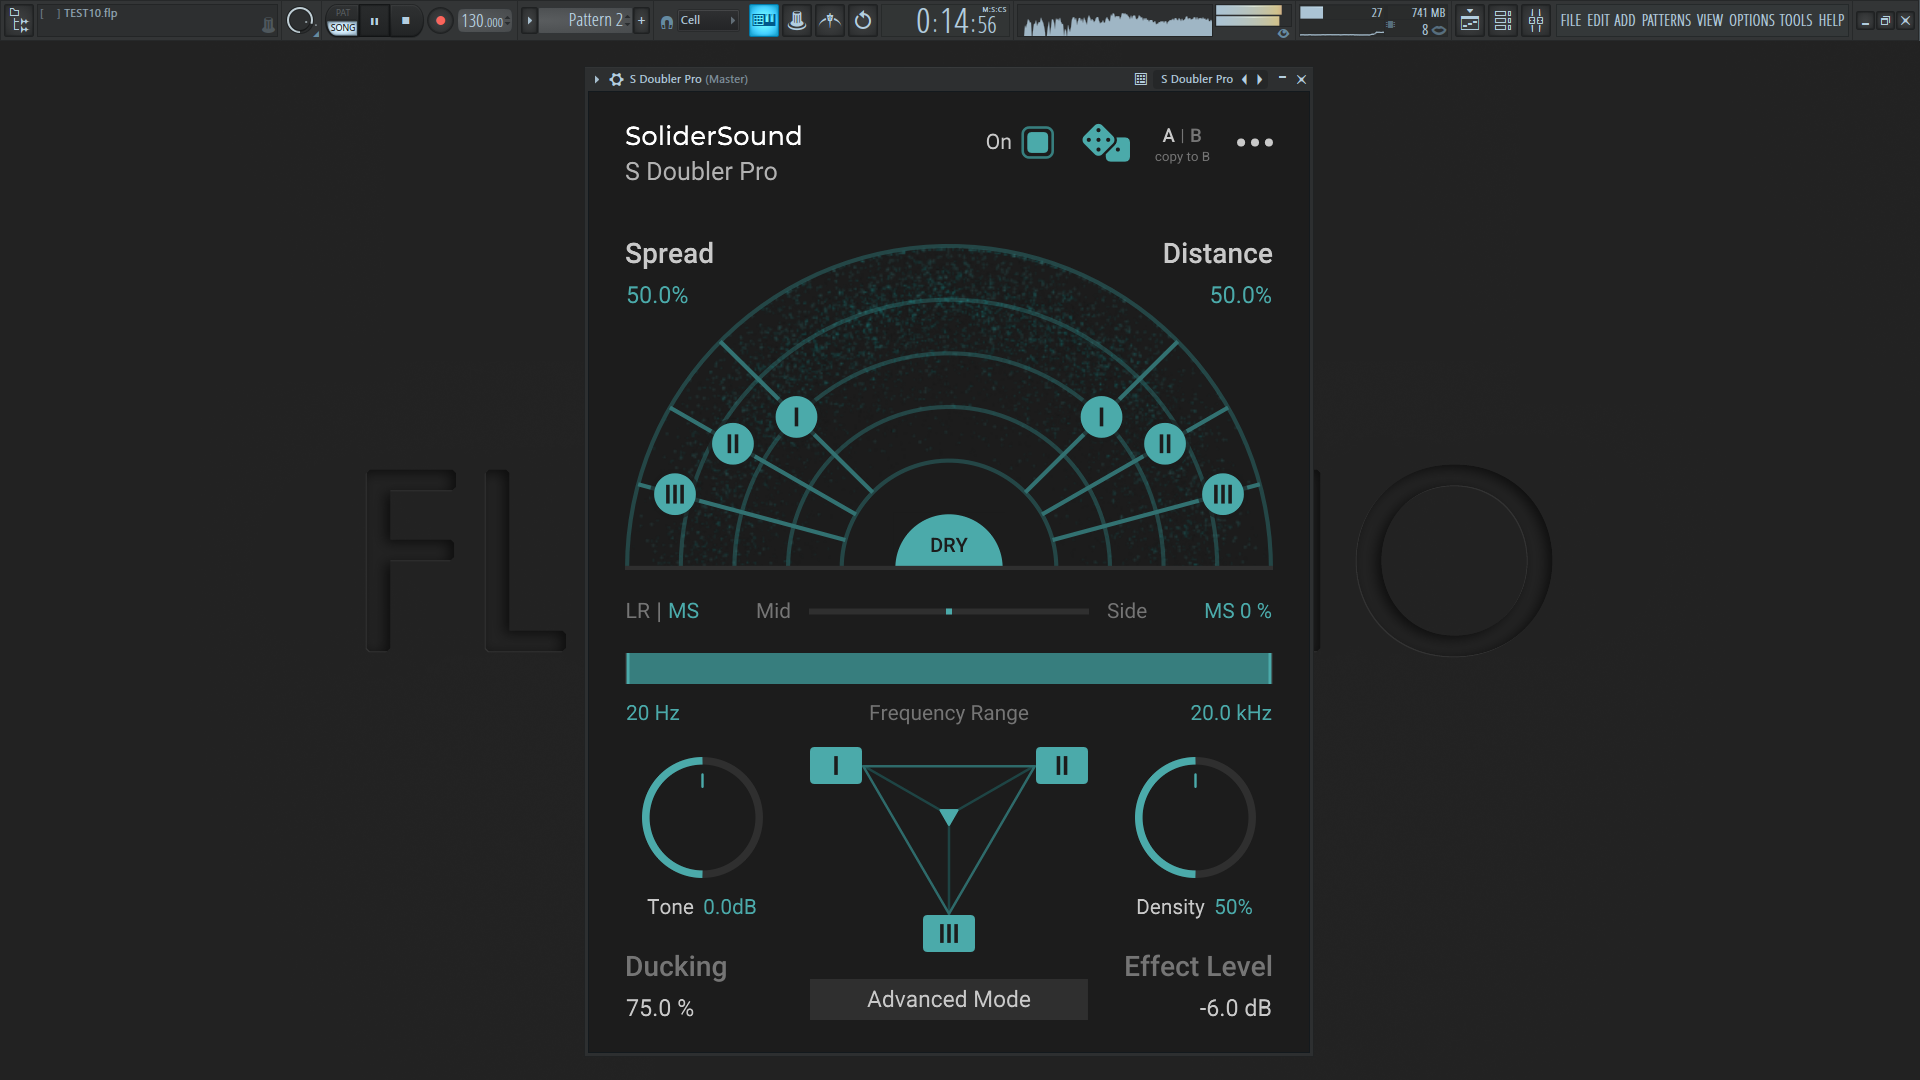Open the mixer window icon

pyautogui.click(x=1535, y=21)
